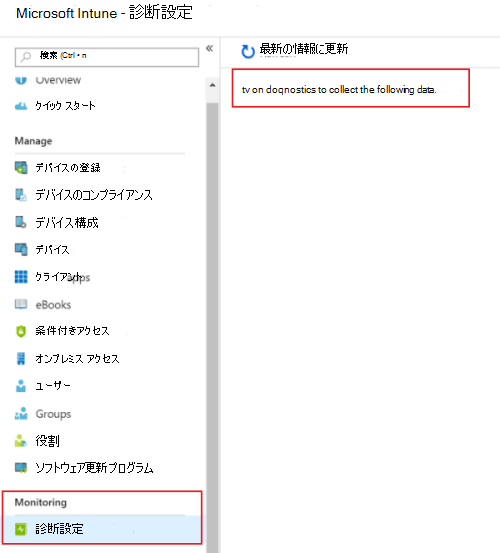Click the クイック スタート cloud icon
Screen dimensions: 500x553
click(x=21, y=105)
